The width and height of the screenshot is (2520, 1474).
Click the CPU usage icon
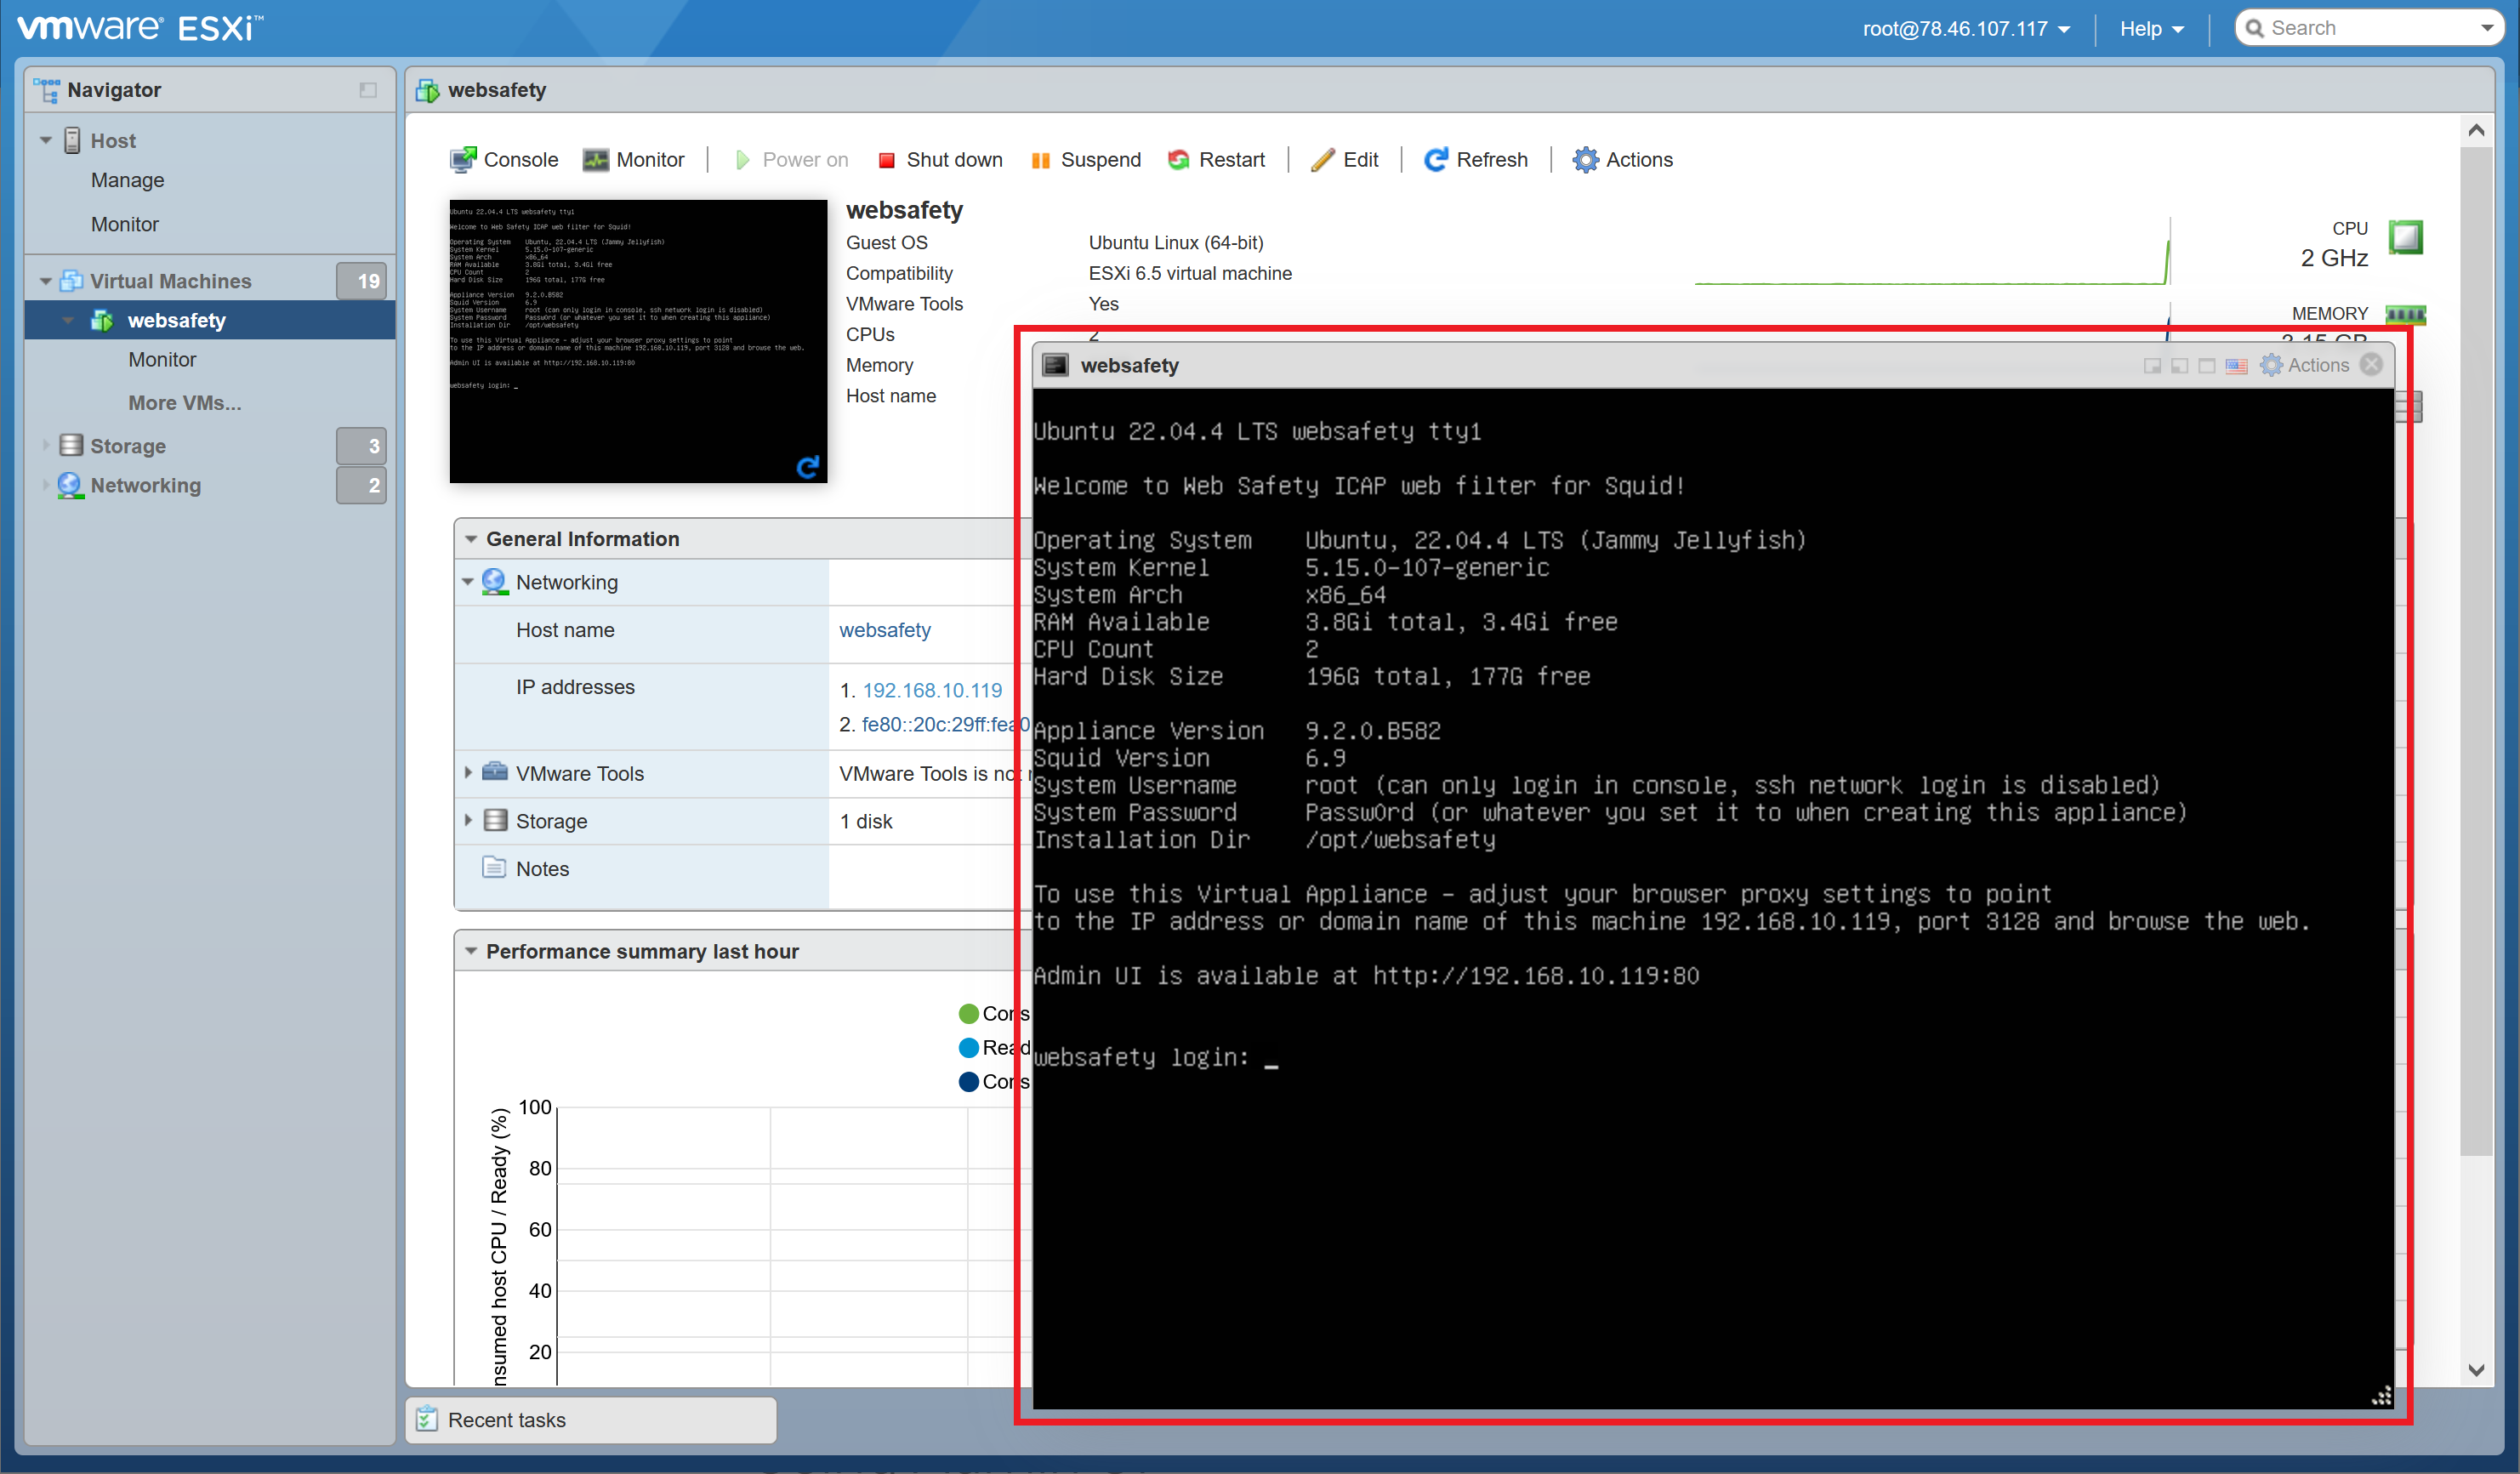pyautogui.click(x=2405, y=238)
